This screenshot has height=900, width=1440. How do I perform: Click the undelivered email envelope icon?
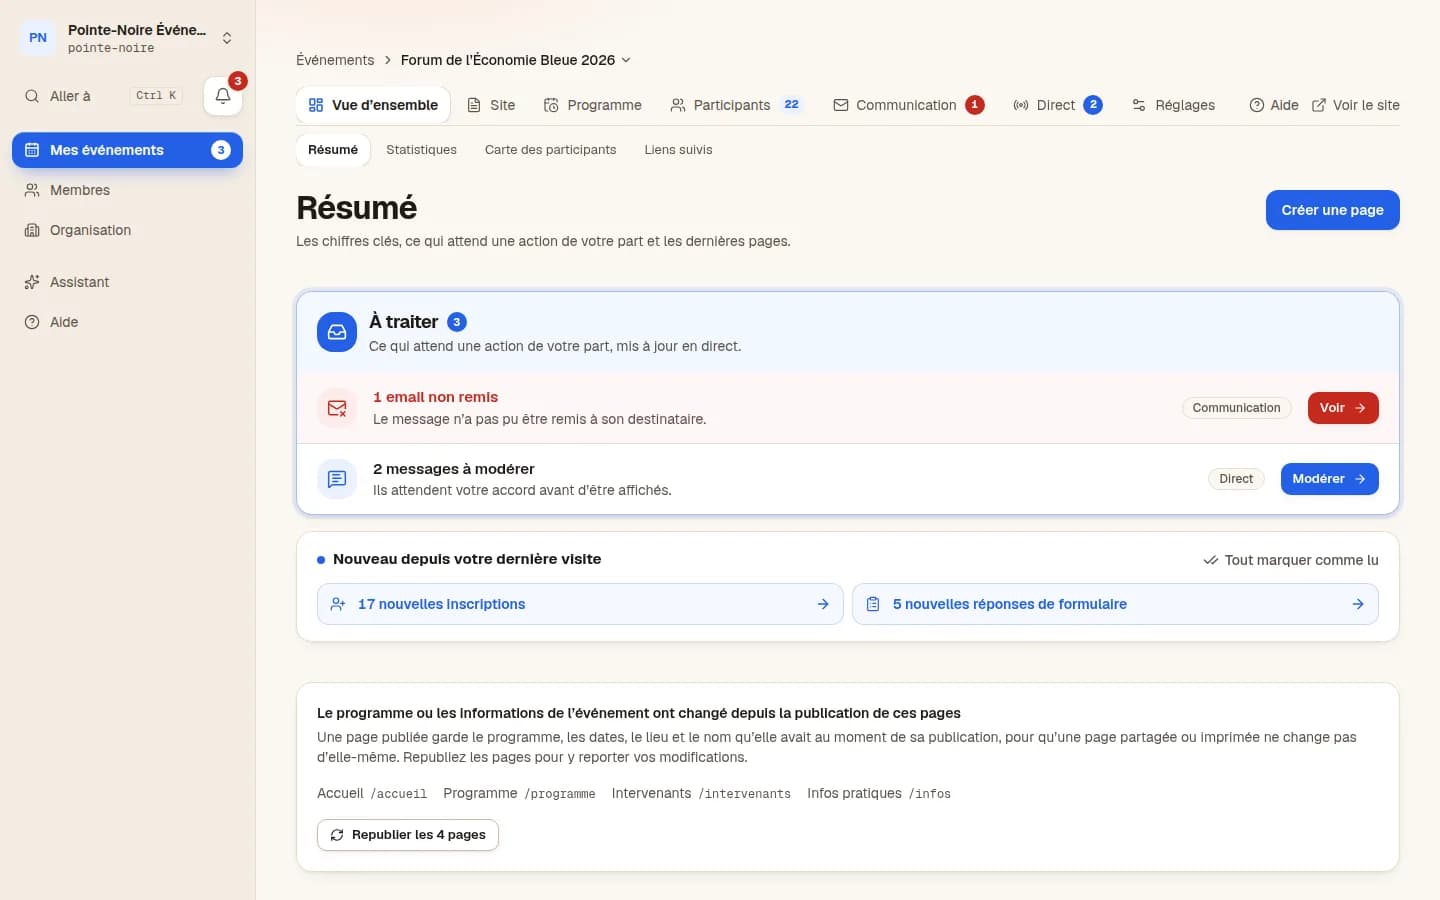[337, 408]
